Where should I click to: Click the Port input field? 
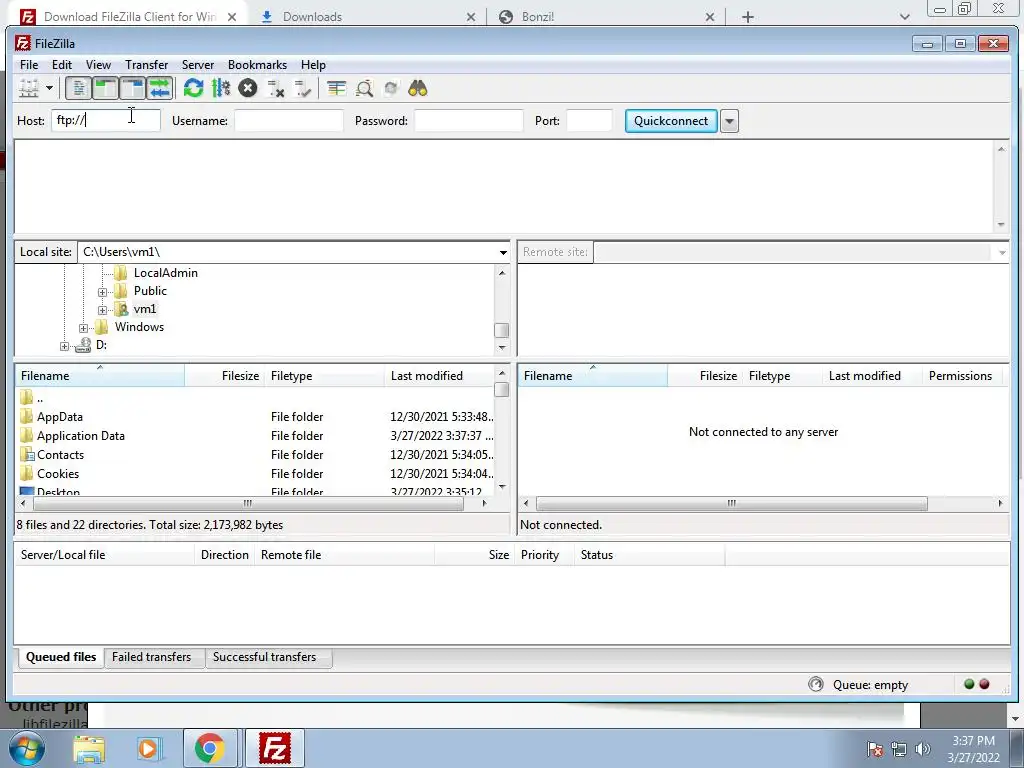[589, 120]
